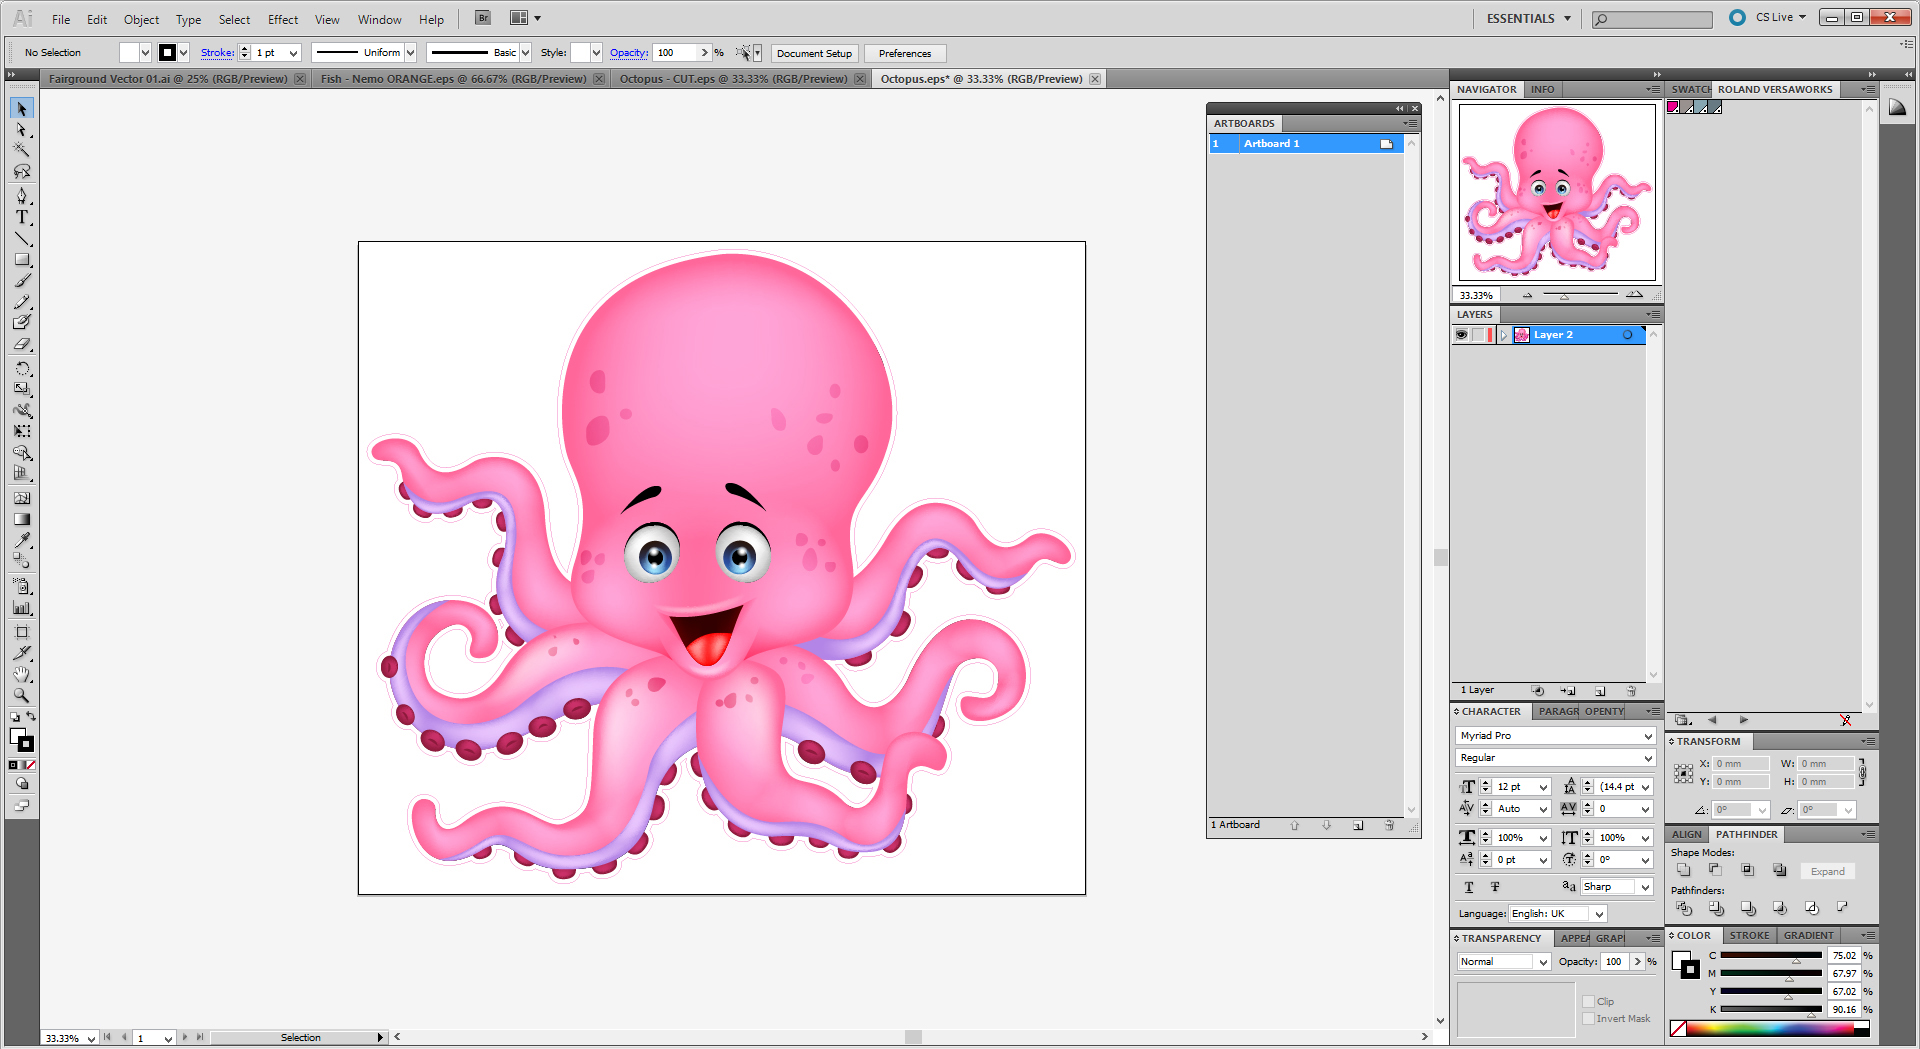This screenshot has height=1049, width=1920.
Task: Select the Zoom tool in toolbox
Action: 22,695
